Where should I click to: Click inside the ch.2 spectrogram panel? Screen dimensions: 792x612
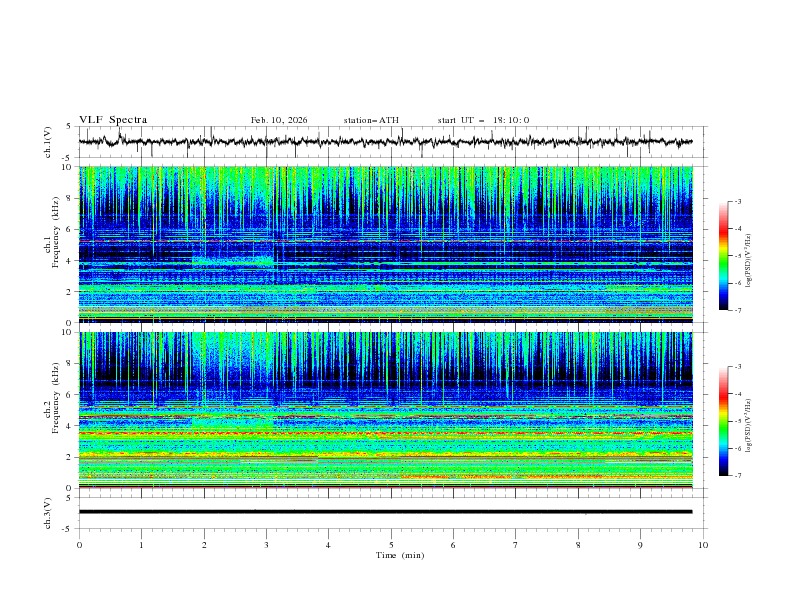coord(385,410)
